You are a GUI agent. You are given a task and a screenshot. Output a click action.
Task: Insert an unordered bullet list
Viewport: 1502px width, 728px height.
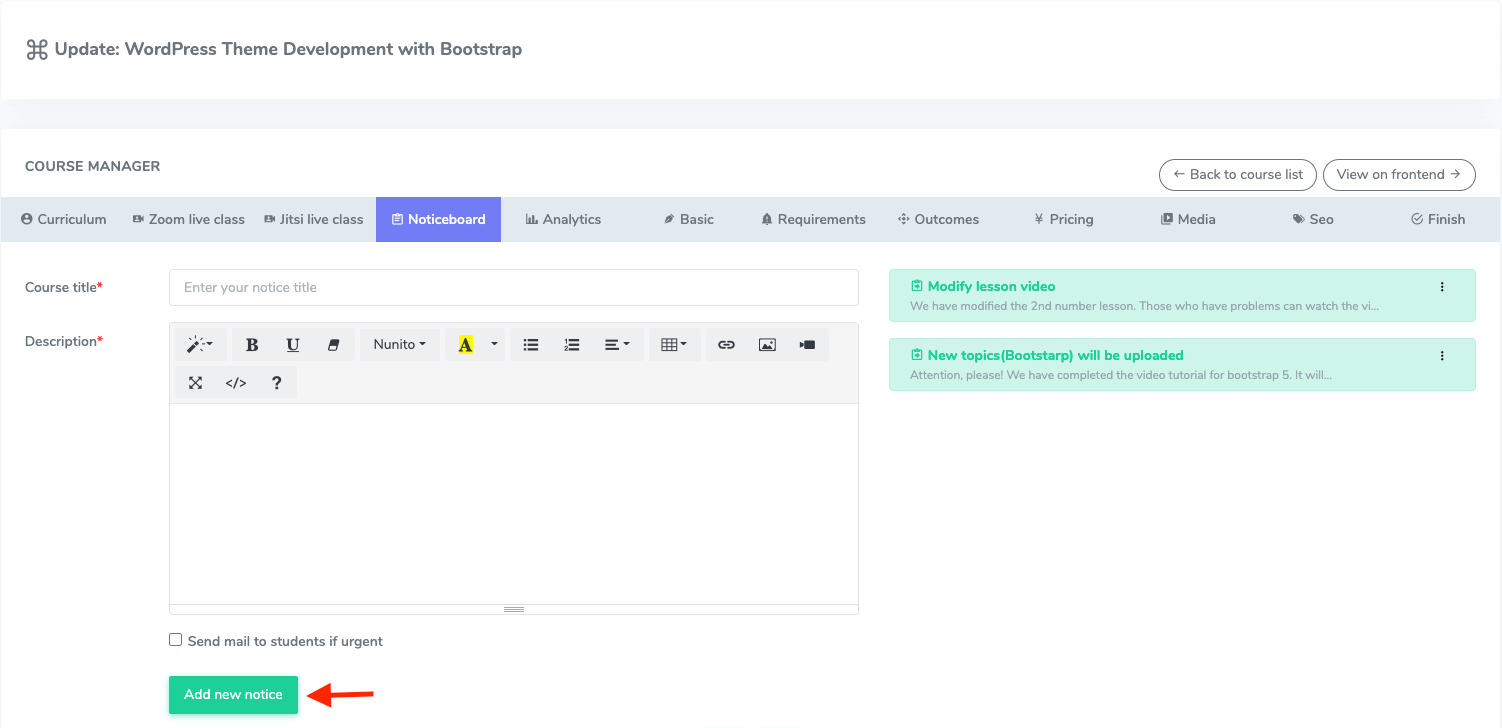[x=531, y=345]
